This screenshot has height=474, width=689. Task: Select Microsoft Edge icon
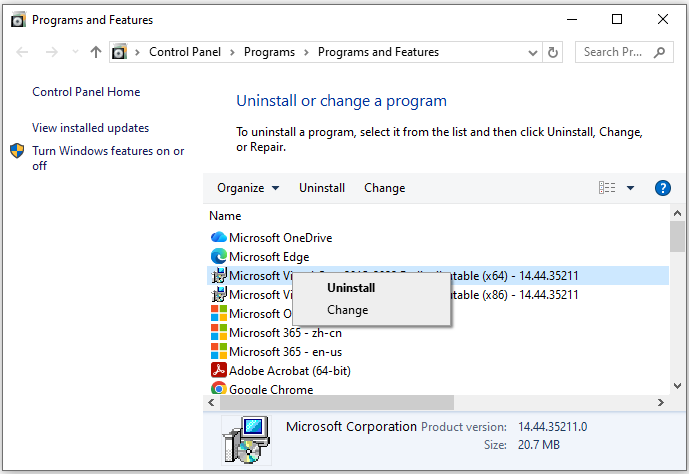[218, 256]
